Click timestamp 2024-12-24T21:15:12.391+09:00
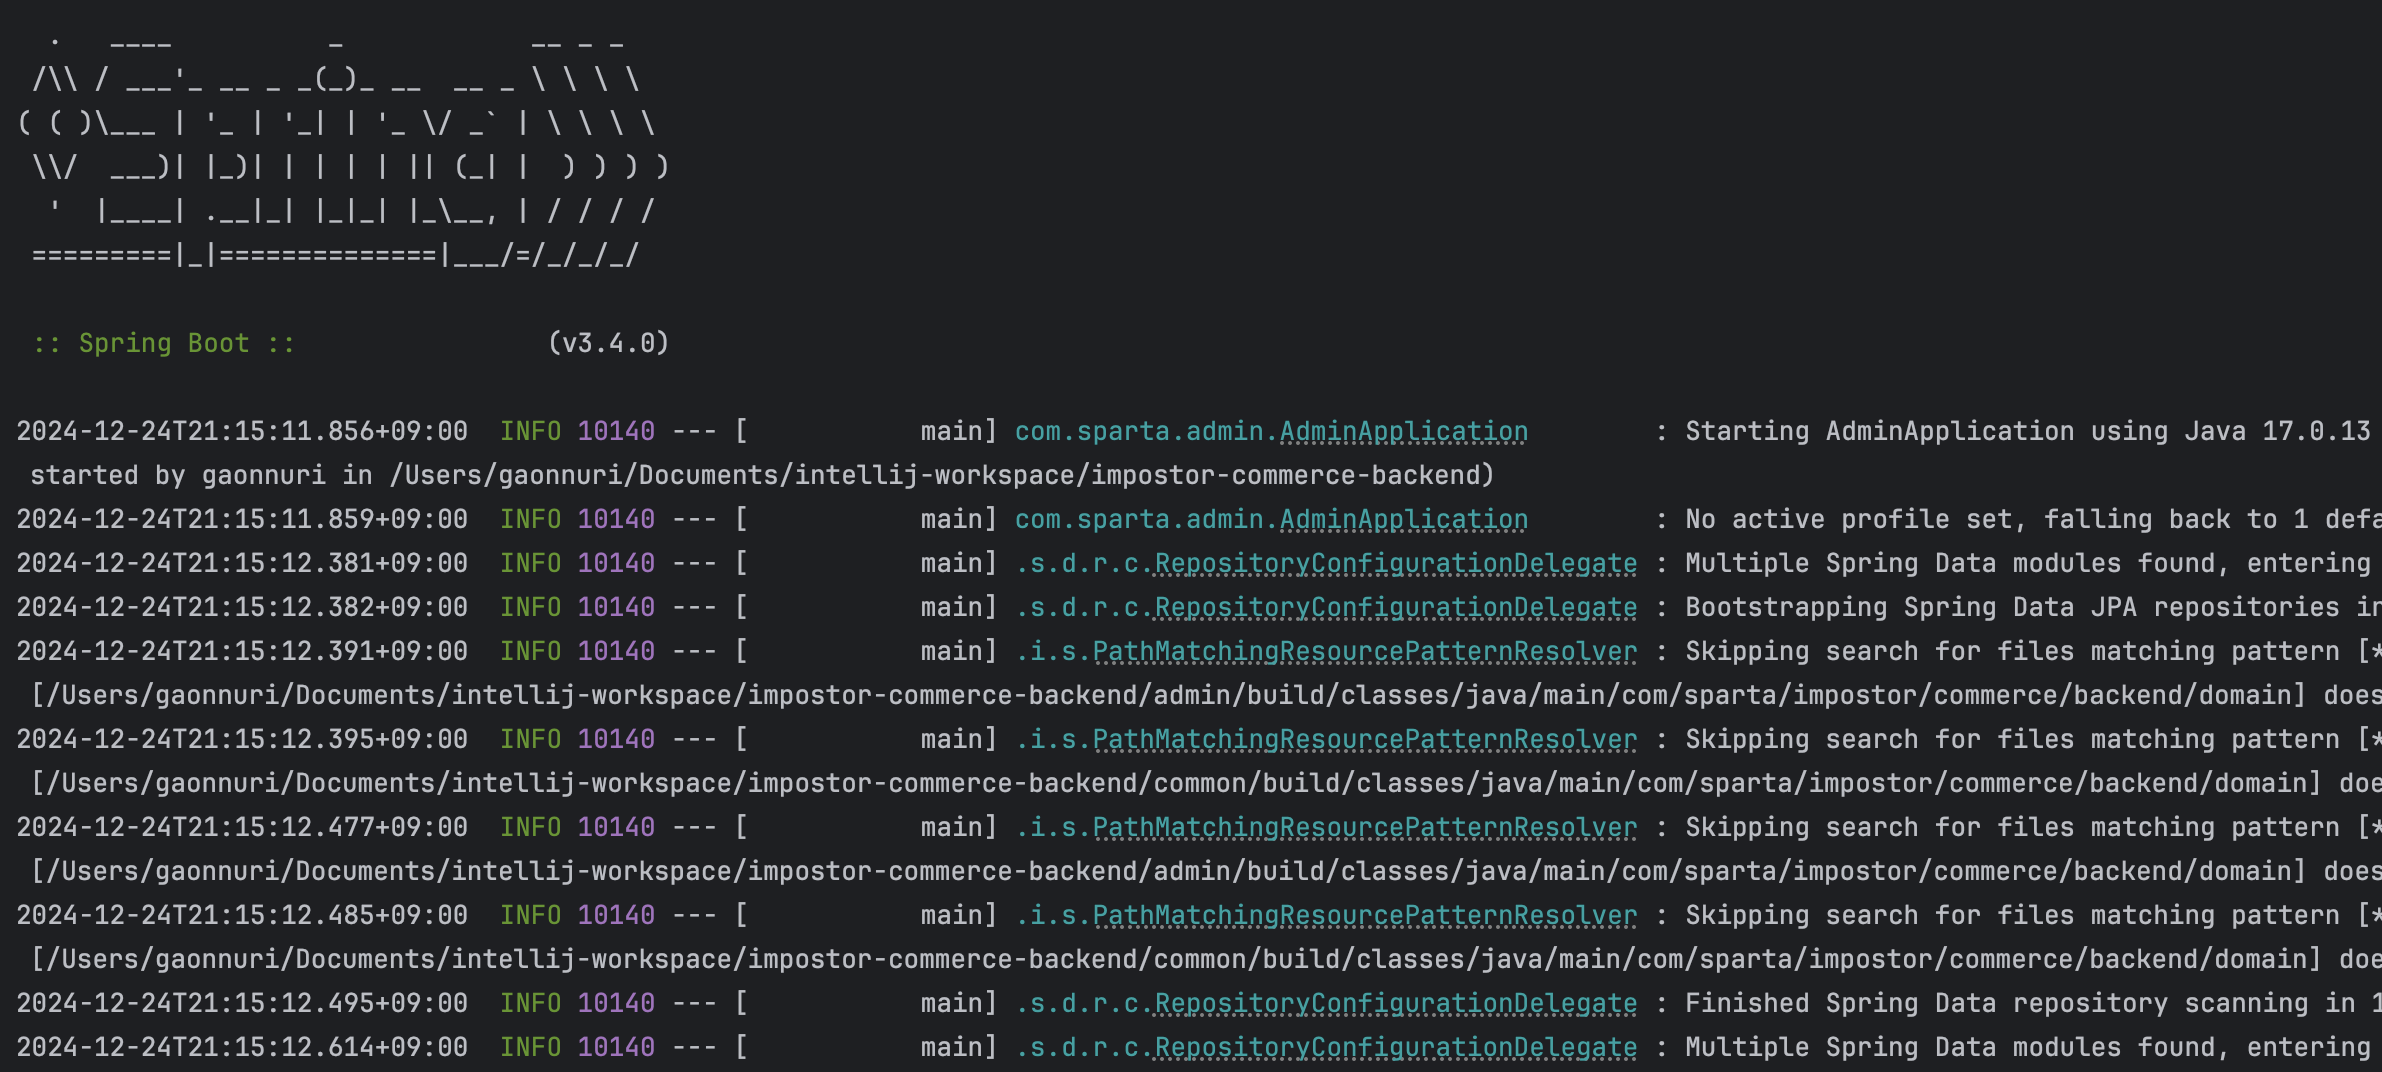The height and width of the screenshot is (1072, 2382). 242,651
